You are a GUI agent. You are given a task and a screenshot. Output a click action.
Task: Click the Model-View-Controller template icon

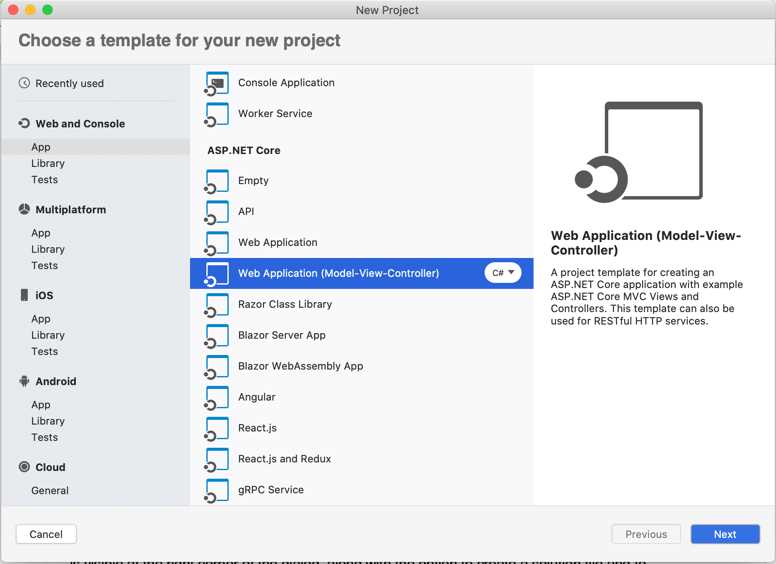(x=217, y=274)
